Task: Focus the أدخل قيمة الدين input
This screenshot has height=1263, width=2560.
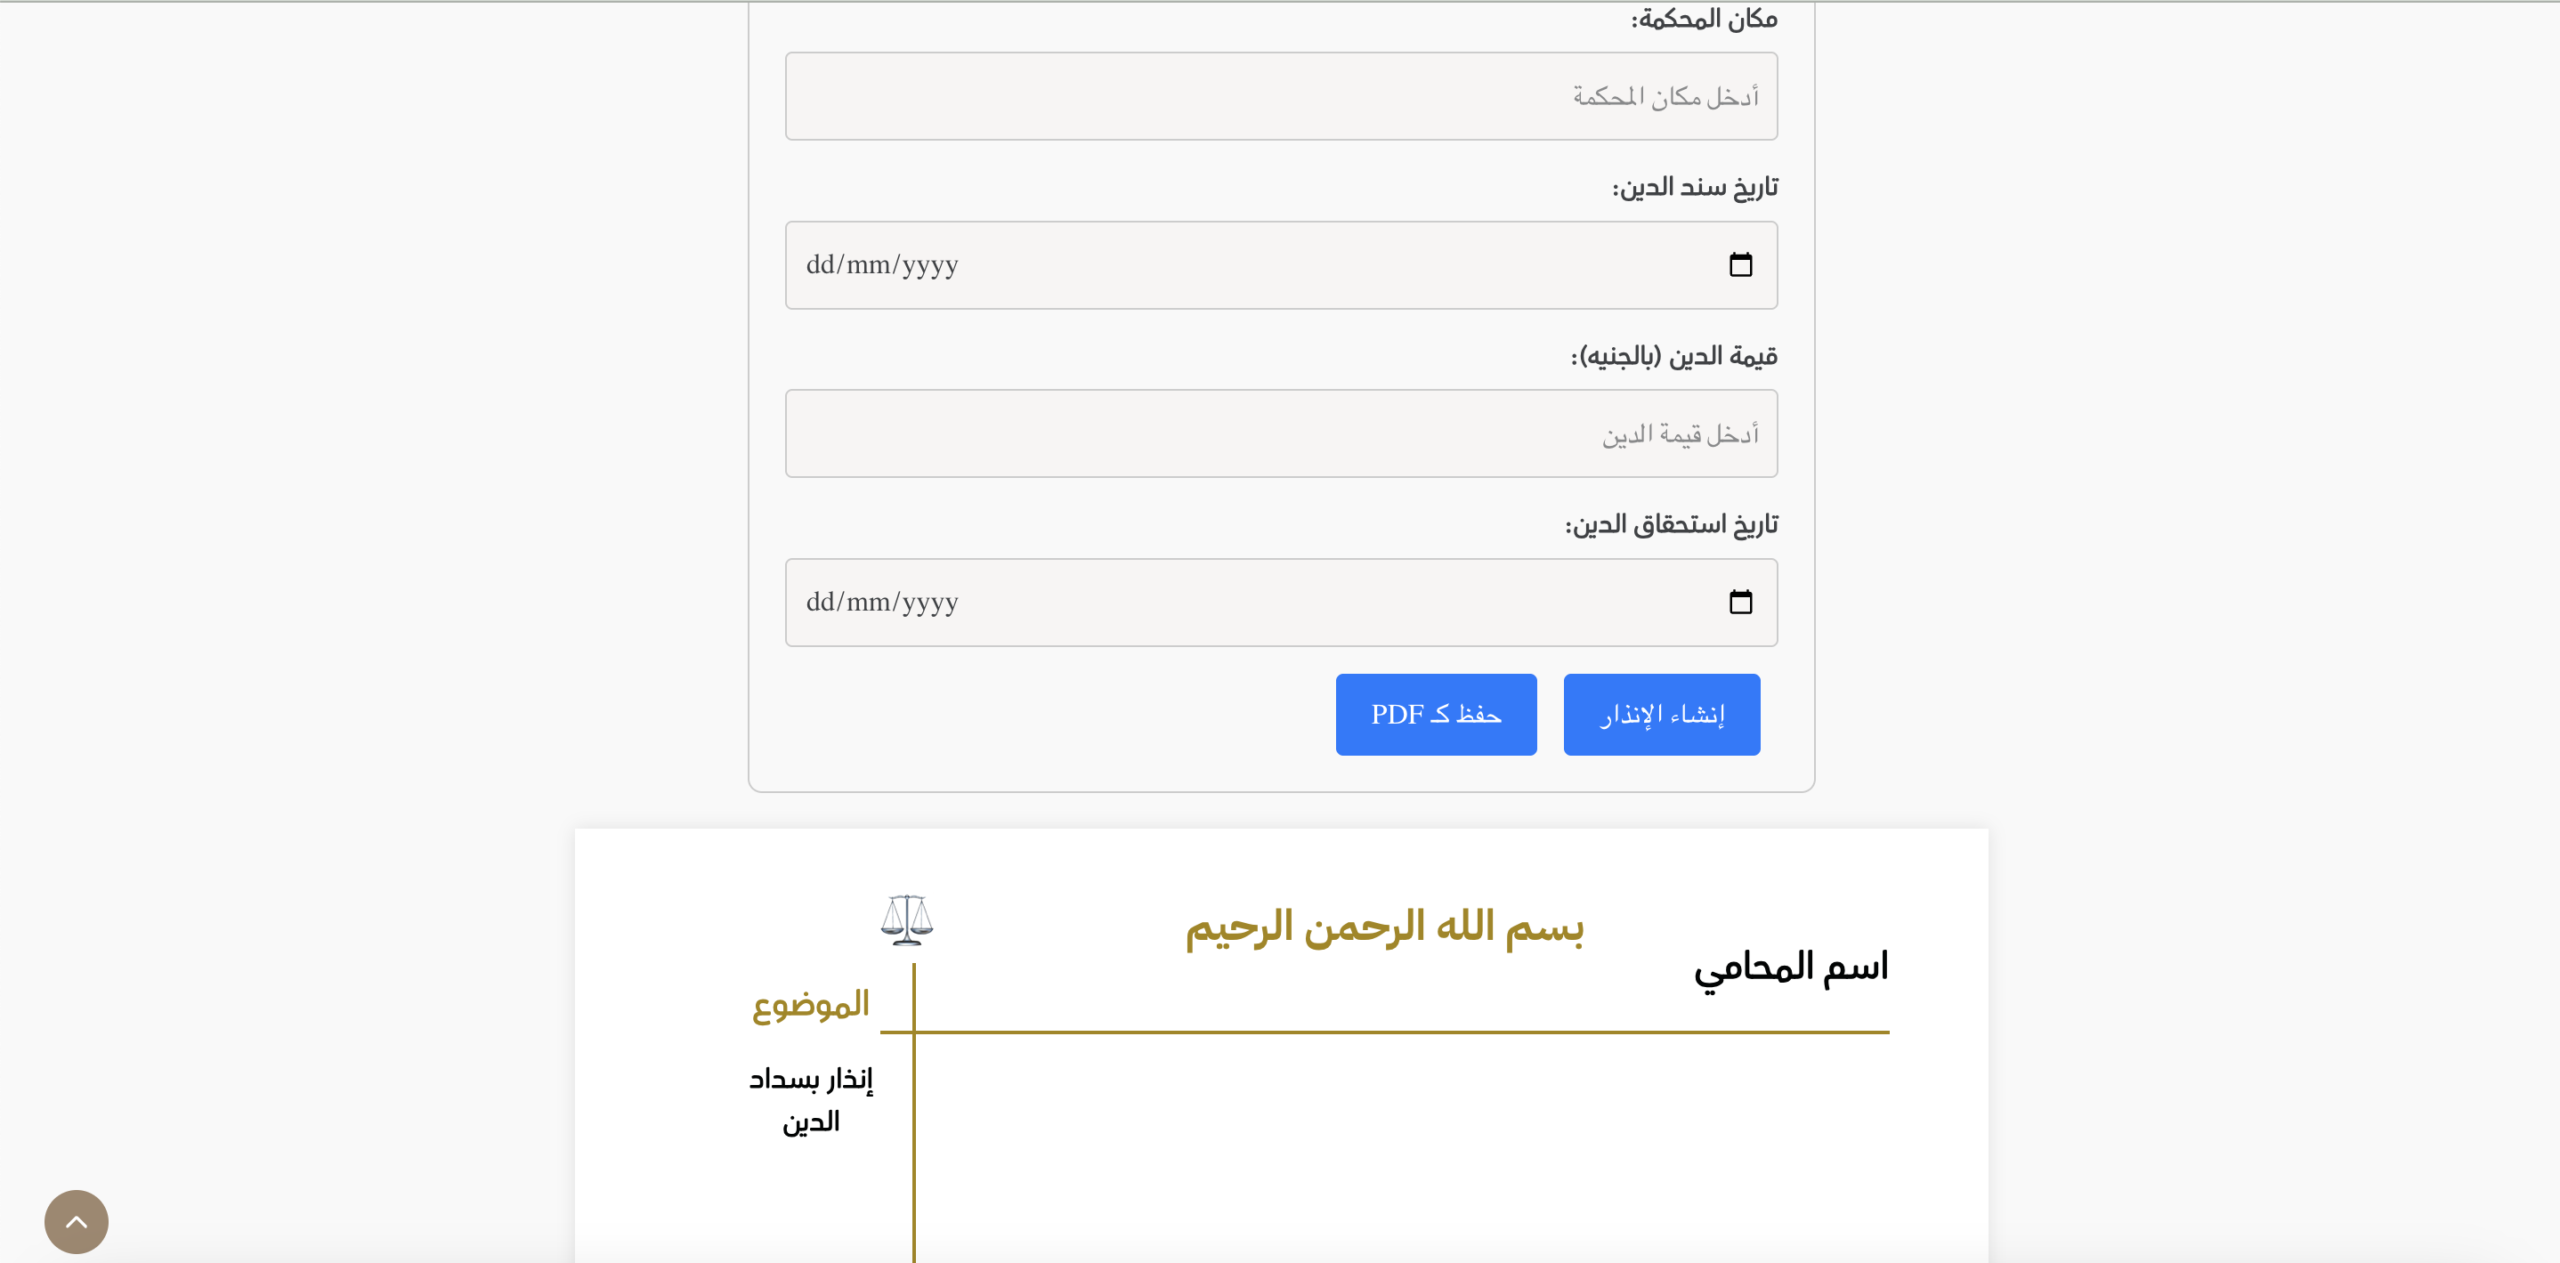Action: 1282,432
